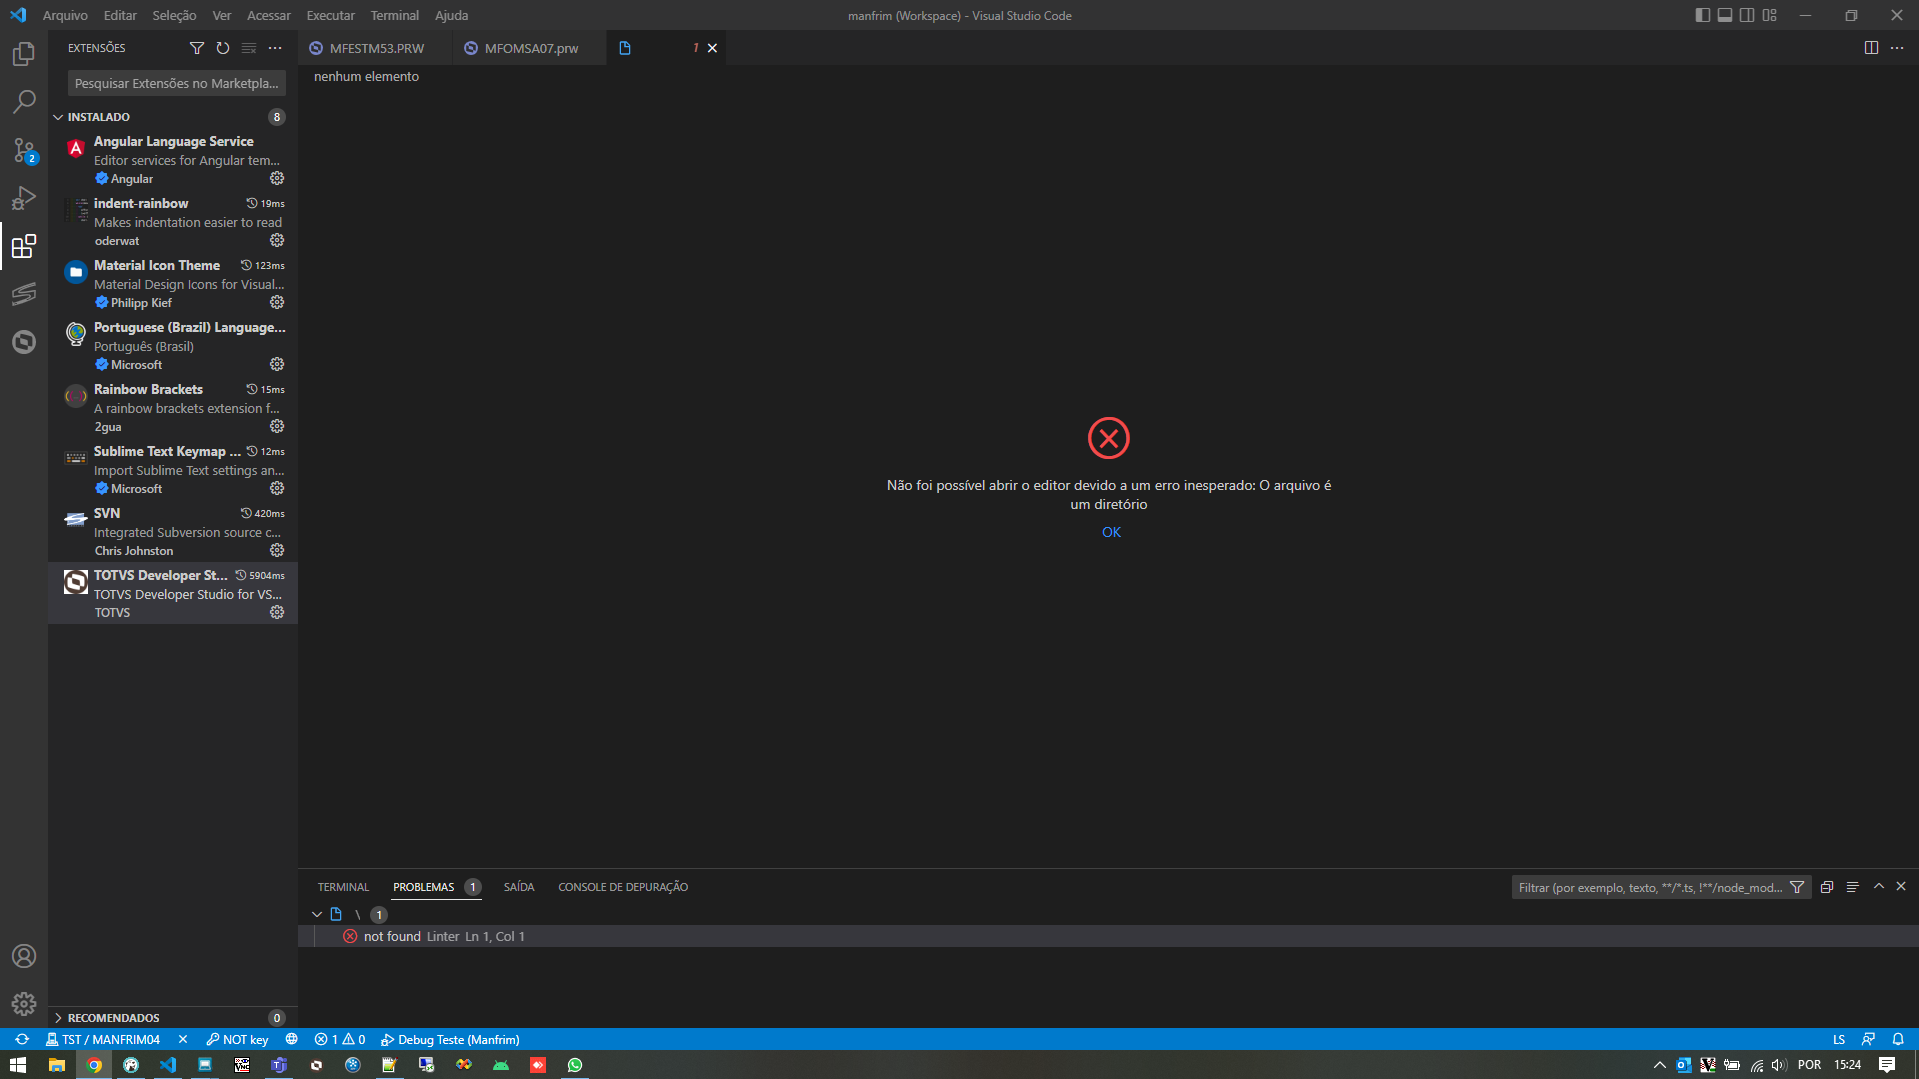Open the TOTVS extension view in activity bar
This screenshot has height=1079, width=1919.
[24, 341]
